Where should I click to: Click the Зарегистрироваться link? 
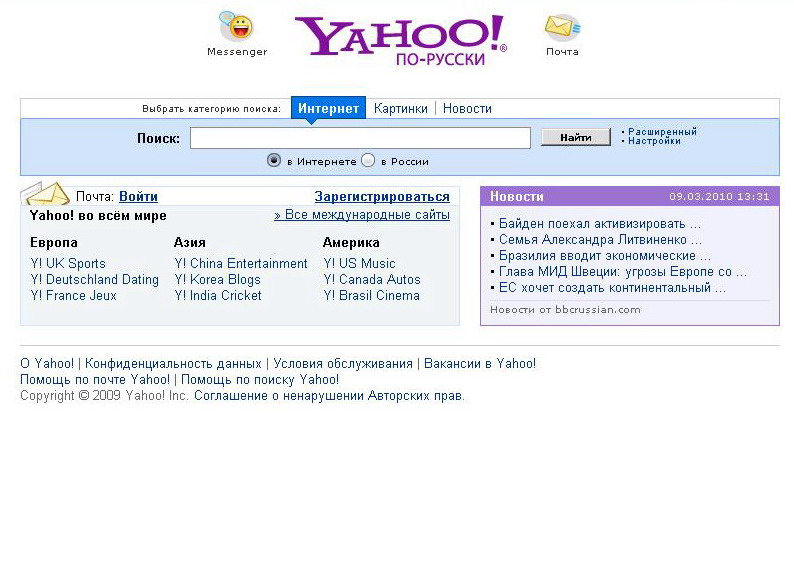click(x=382, y=196)
